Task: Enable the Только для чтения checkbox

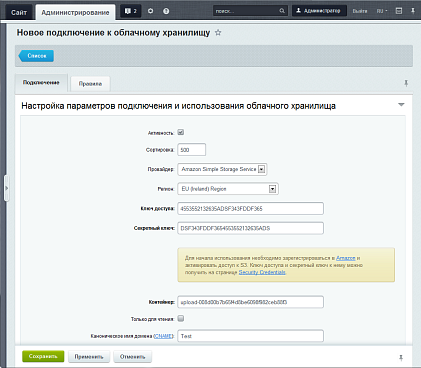Action: point(181,319)
